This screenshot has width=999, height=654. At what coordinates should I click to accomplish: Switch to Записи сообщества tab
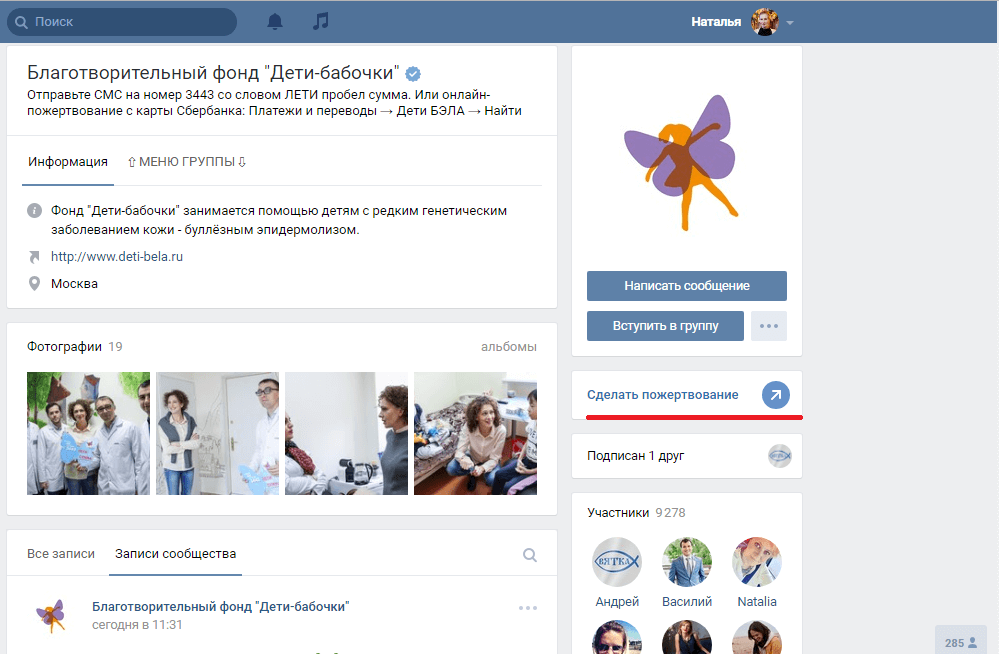point(175,554)
